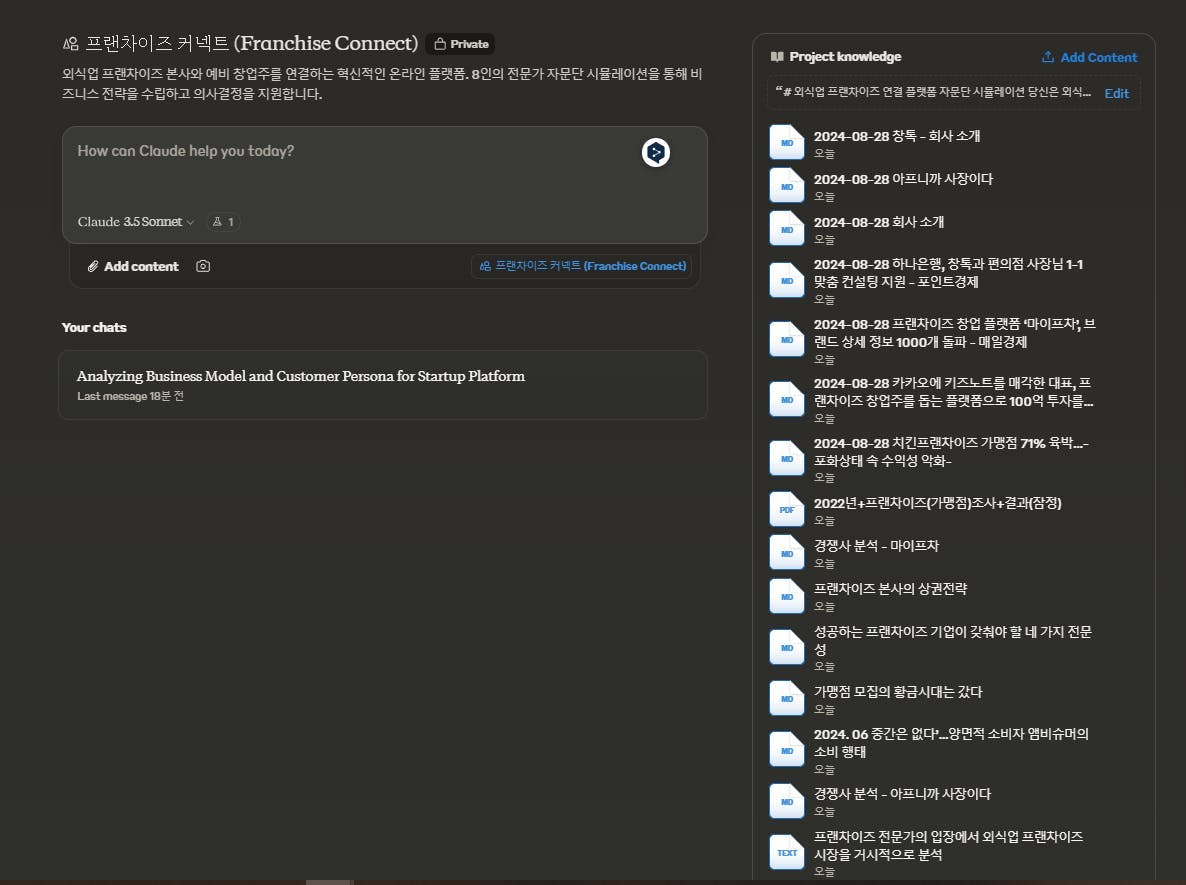
Task: Open MD file icon for '프랜차이즈 본사의 상권전략'
Action: click(x=787, y=597)
